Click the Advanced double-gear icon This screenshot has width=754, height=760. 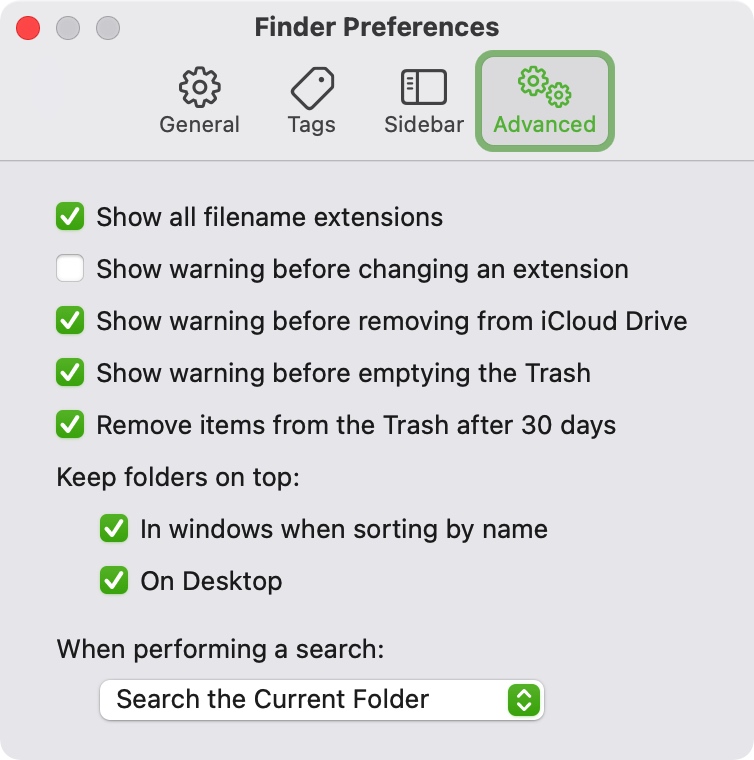point(545,87)
